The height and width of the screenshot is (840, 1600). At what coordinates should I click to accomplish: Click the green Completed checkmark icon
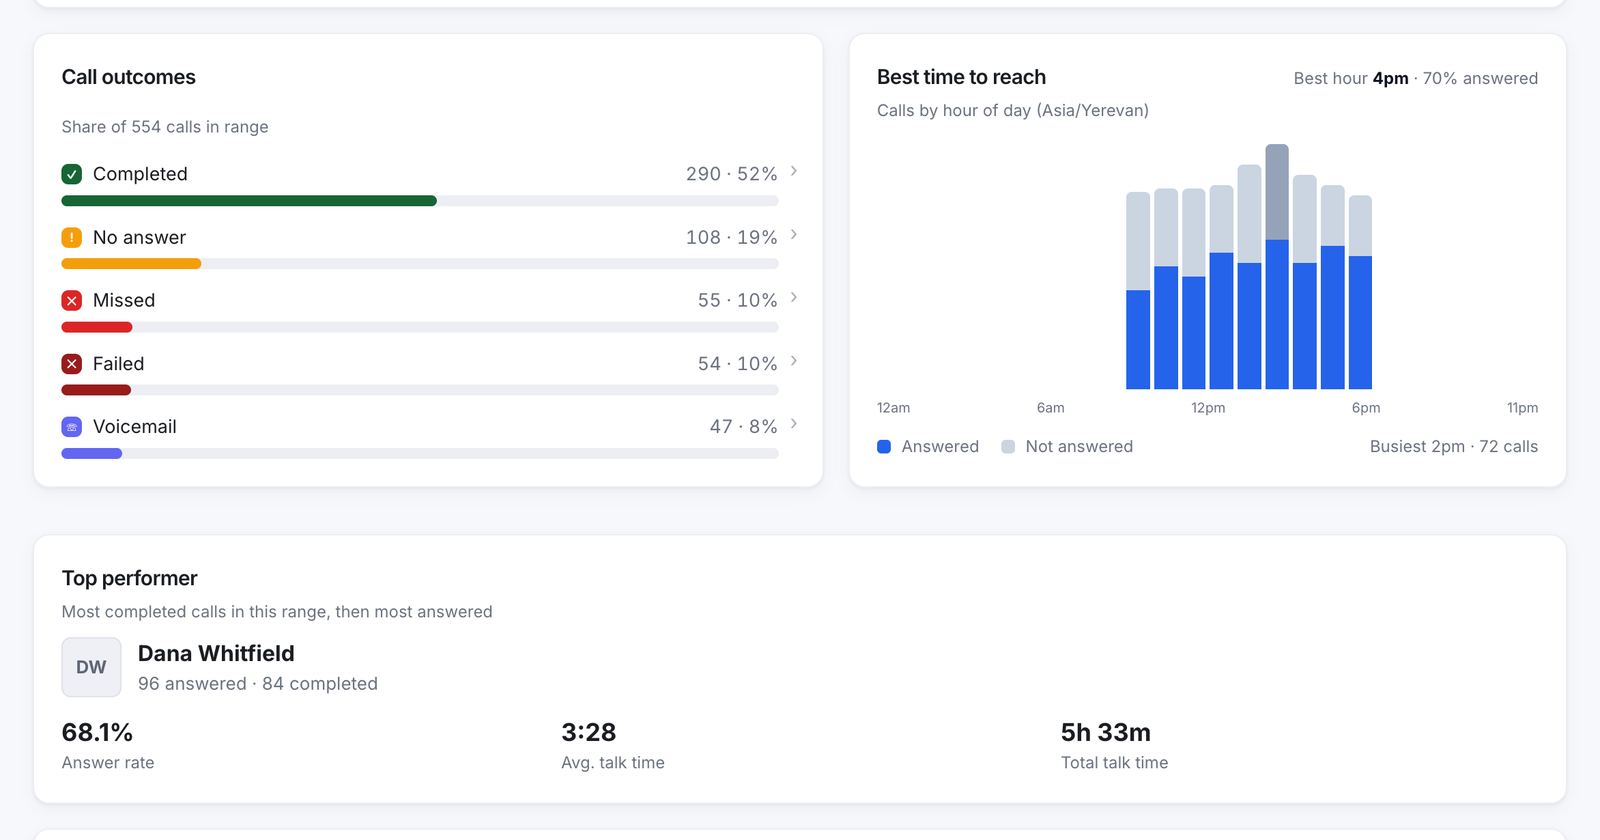coord(72,174)
